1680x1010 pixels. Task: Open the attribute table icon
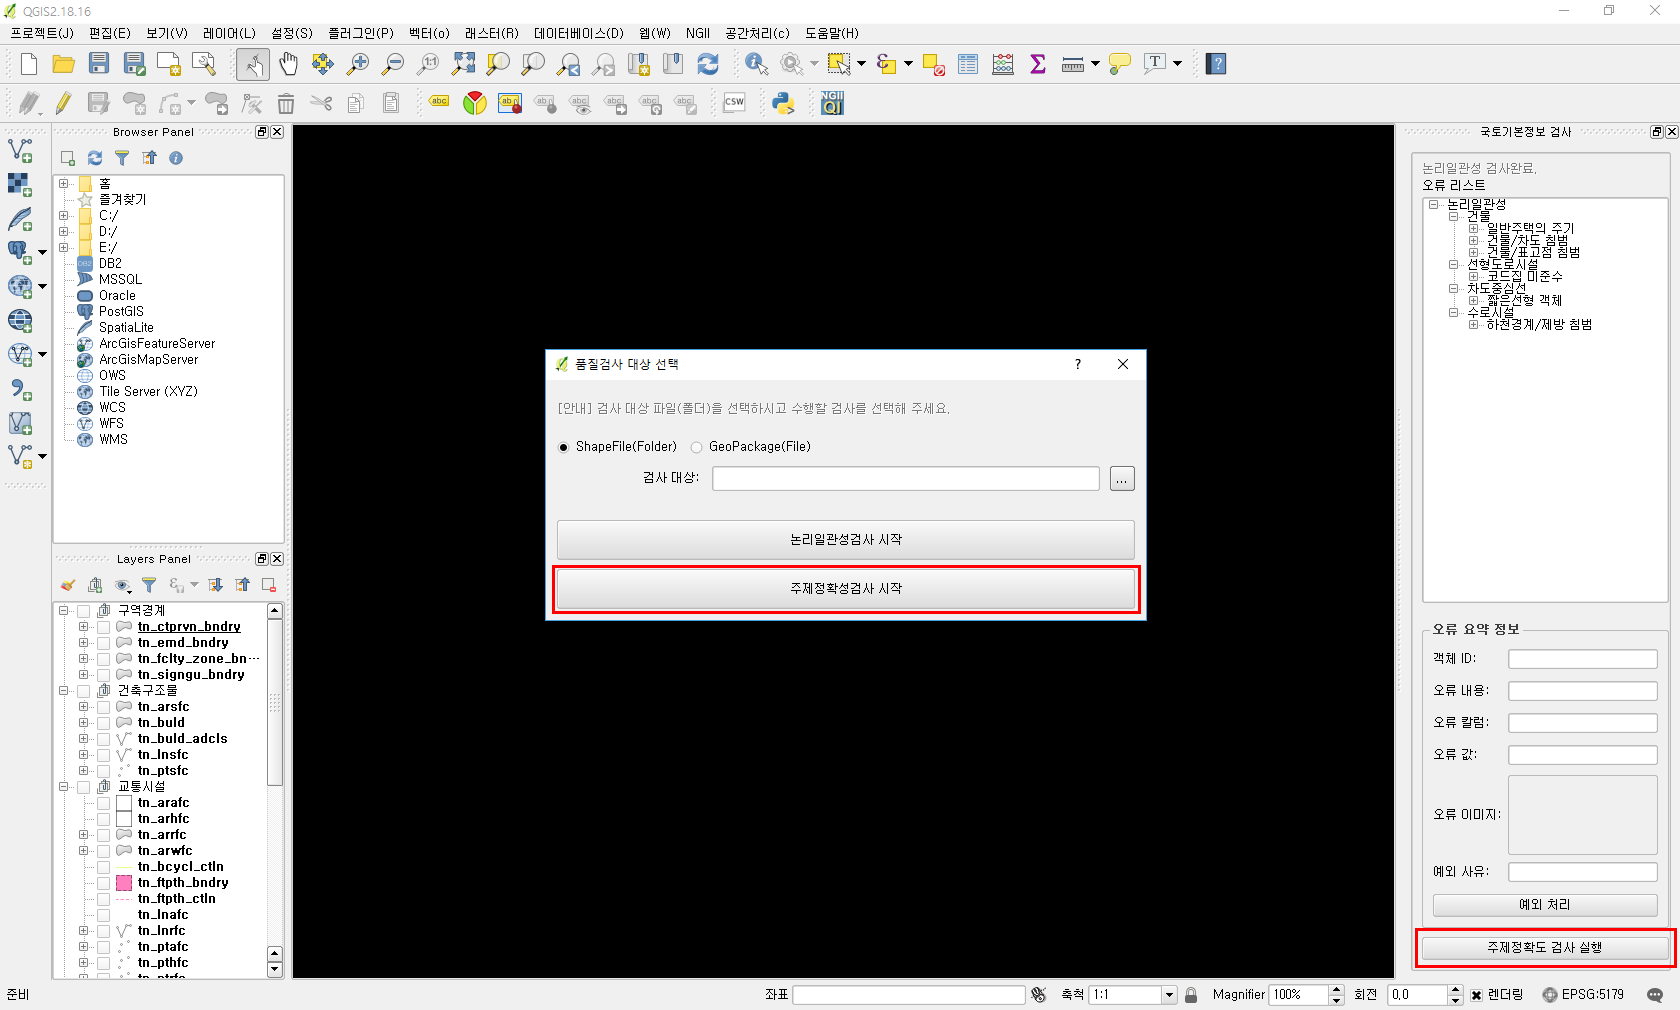tap(968, 64)
